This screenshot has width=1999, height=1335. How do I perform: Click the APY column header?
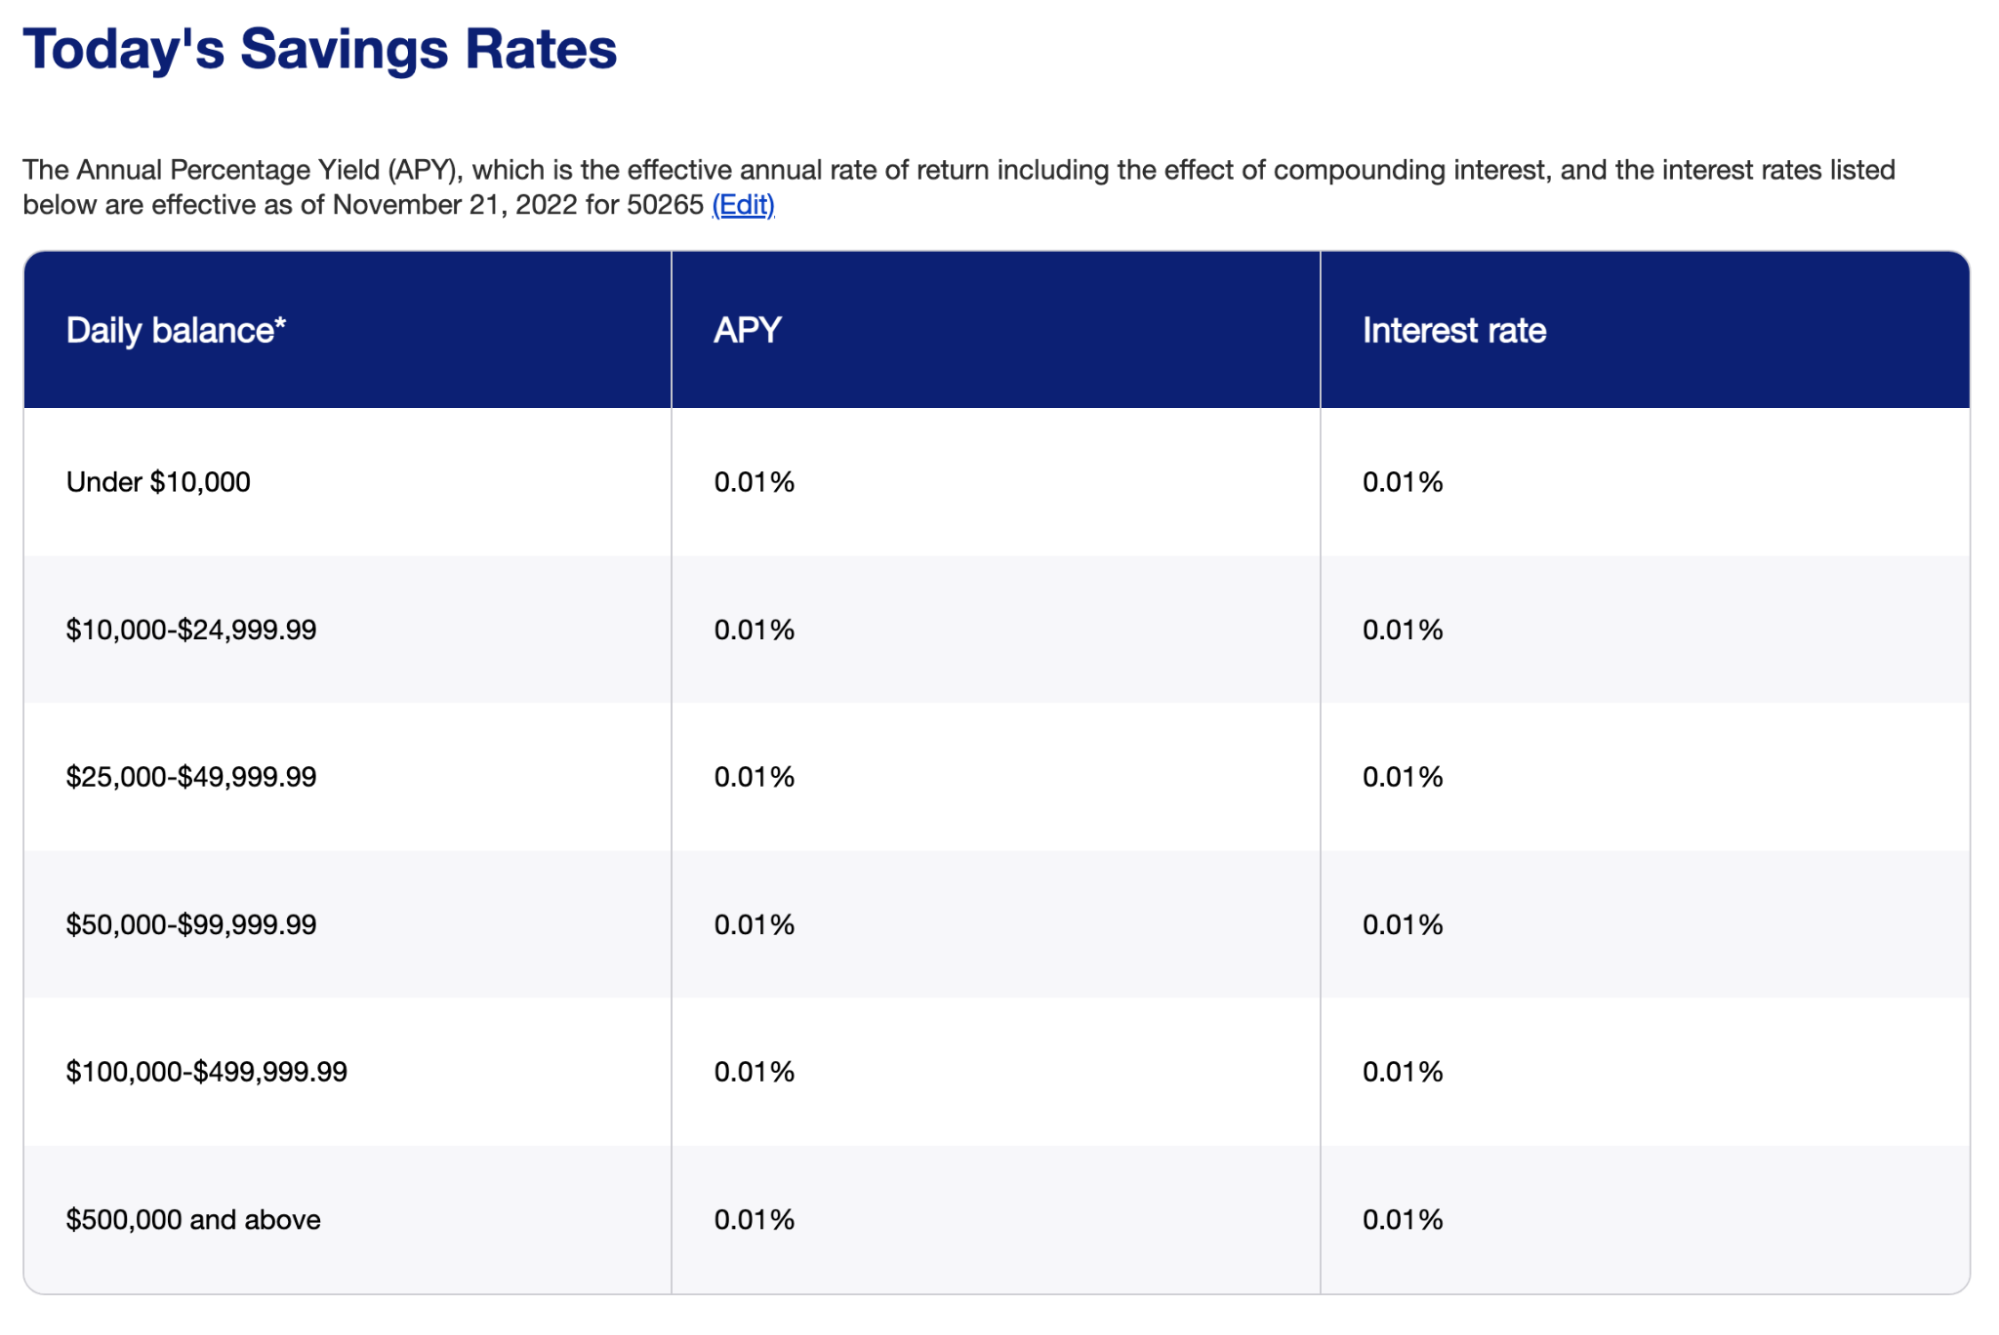pos(747,331)
